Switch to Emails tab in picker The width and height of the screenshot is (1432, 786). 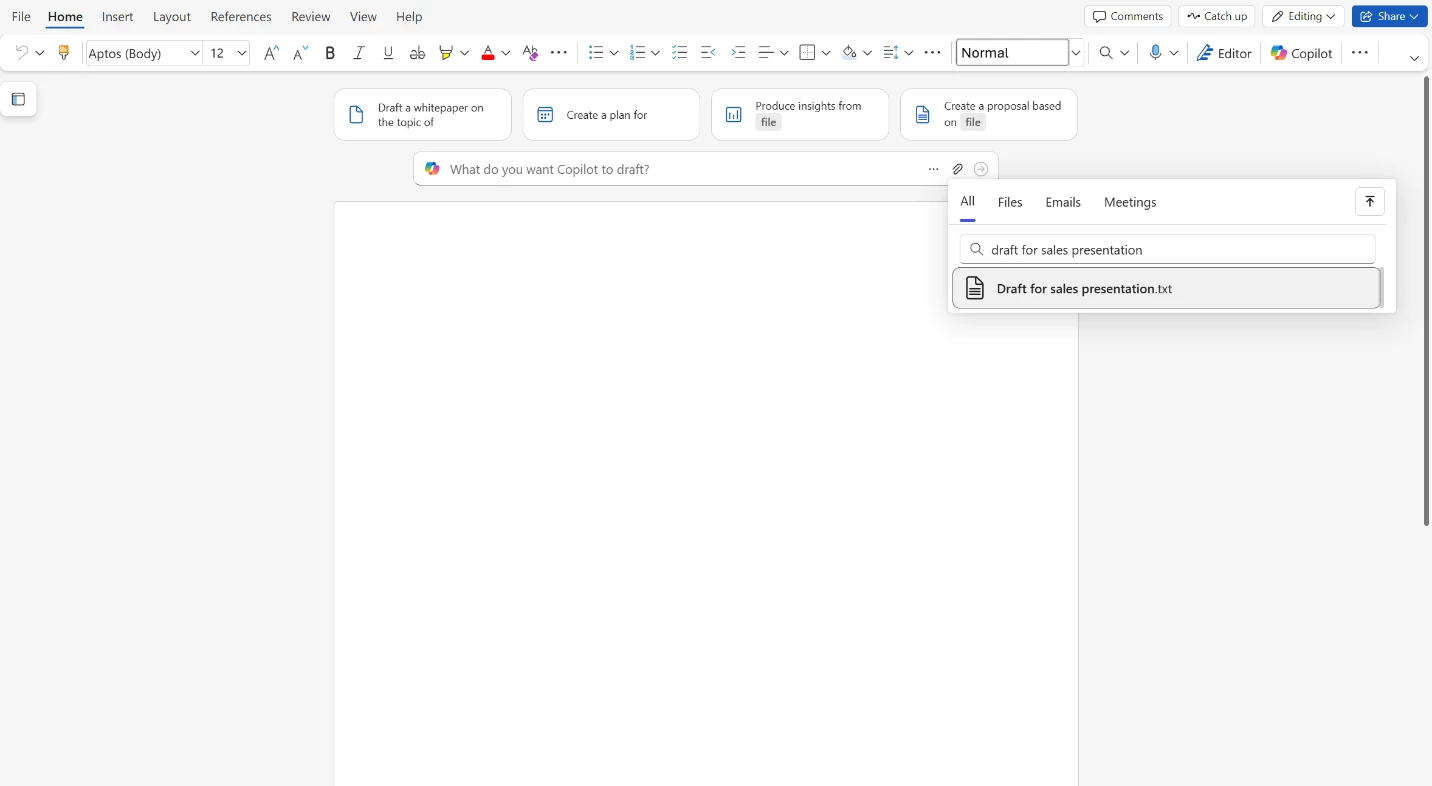pos(1063,202)
